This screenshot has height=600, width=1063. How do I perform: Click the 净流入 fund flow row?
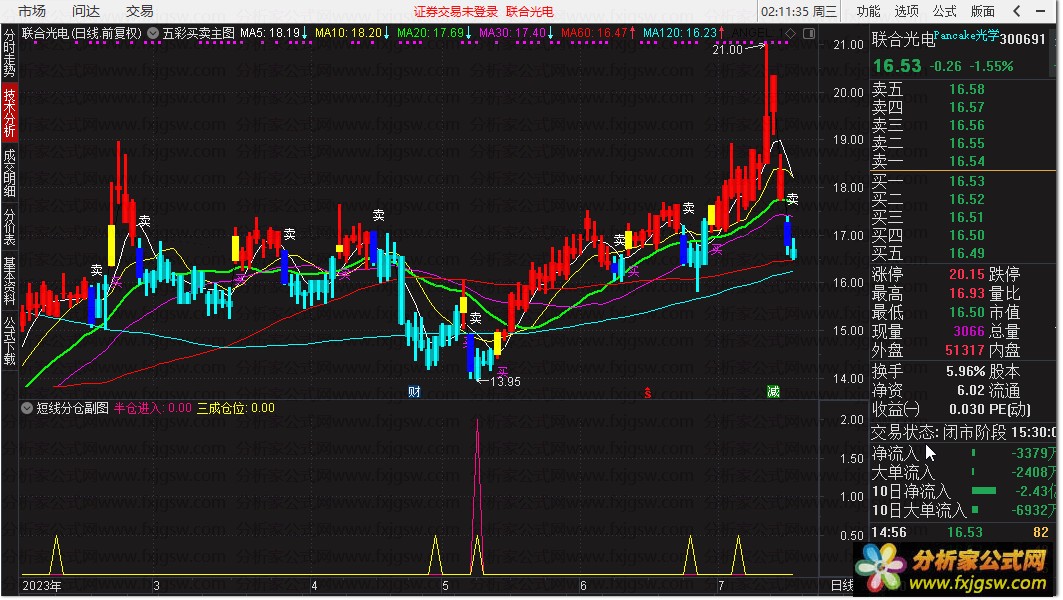pyautogui.click(x=963, y=453)
